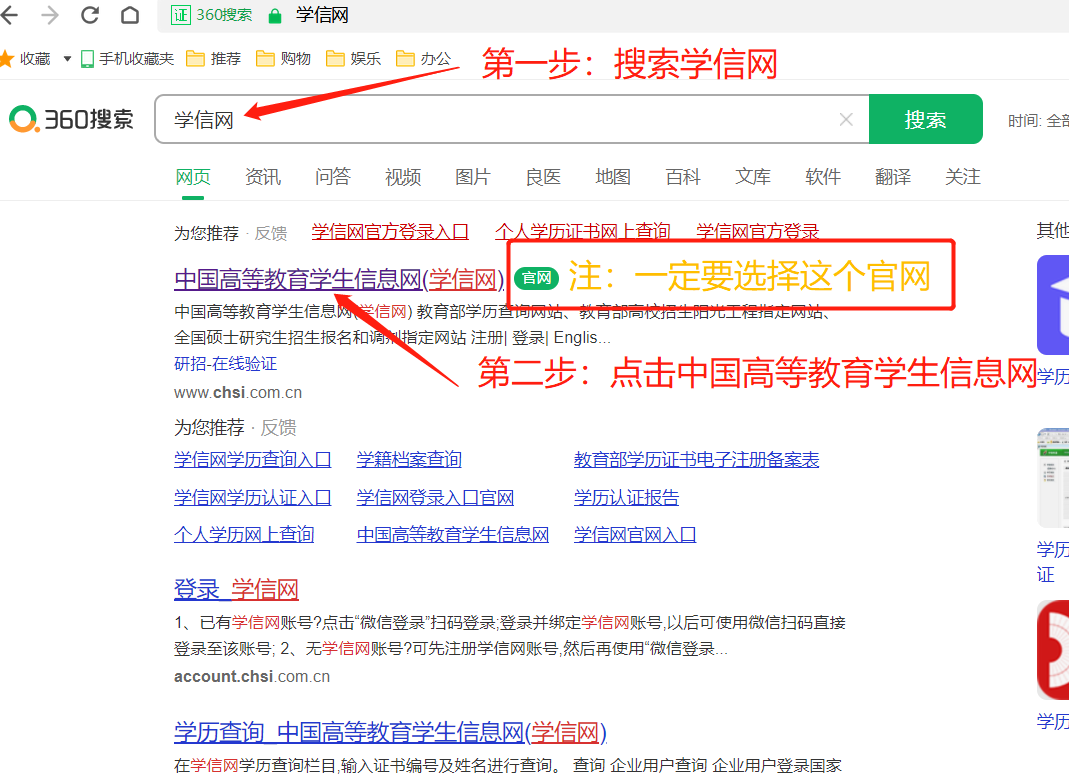The image size is (1069, 781).
Task: Click 学信网学历查询入口 suggested link
Action: tap(252, 460)
